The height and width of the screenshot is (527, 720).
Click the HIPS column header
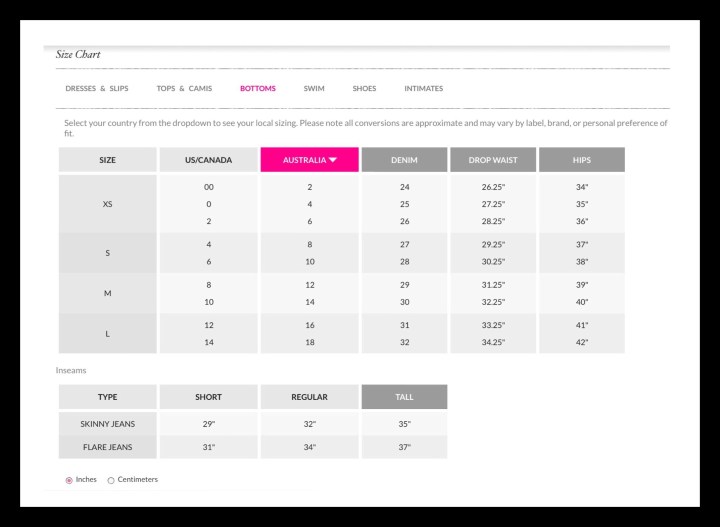582,160
